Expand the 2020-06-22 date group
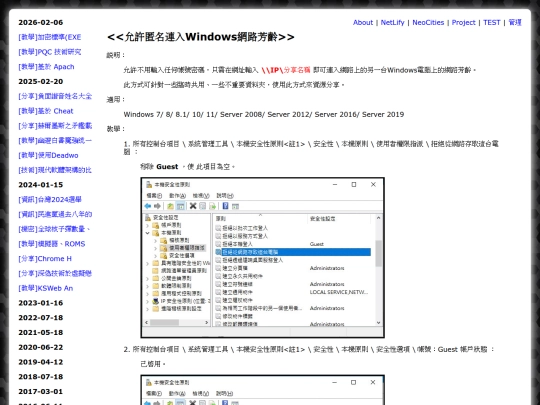The width and height of the screenshot is (540, 405). 41,347
